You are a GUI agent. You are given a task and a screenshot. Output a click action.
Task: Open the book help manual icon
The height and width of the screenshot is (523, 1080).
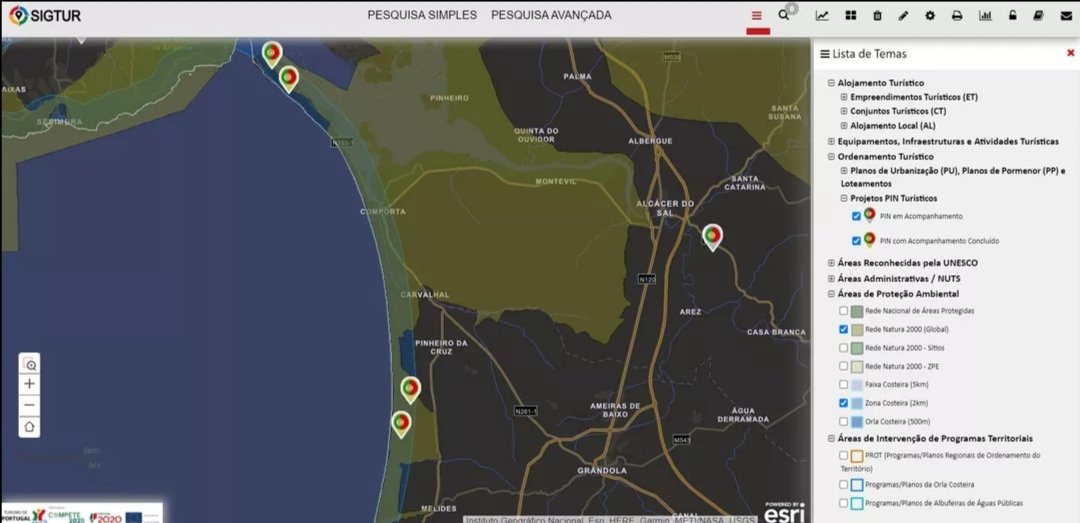pos(1039,16)
